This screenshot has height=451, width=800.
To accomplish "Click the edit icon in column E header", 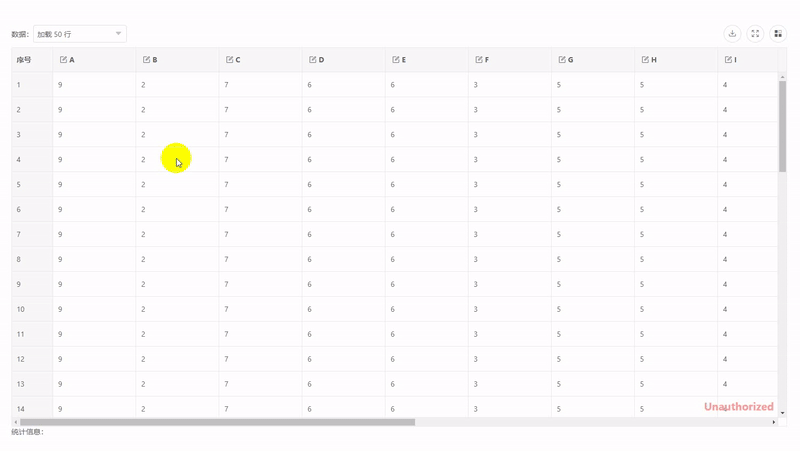I will coord(396,60).
